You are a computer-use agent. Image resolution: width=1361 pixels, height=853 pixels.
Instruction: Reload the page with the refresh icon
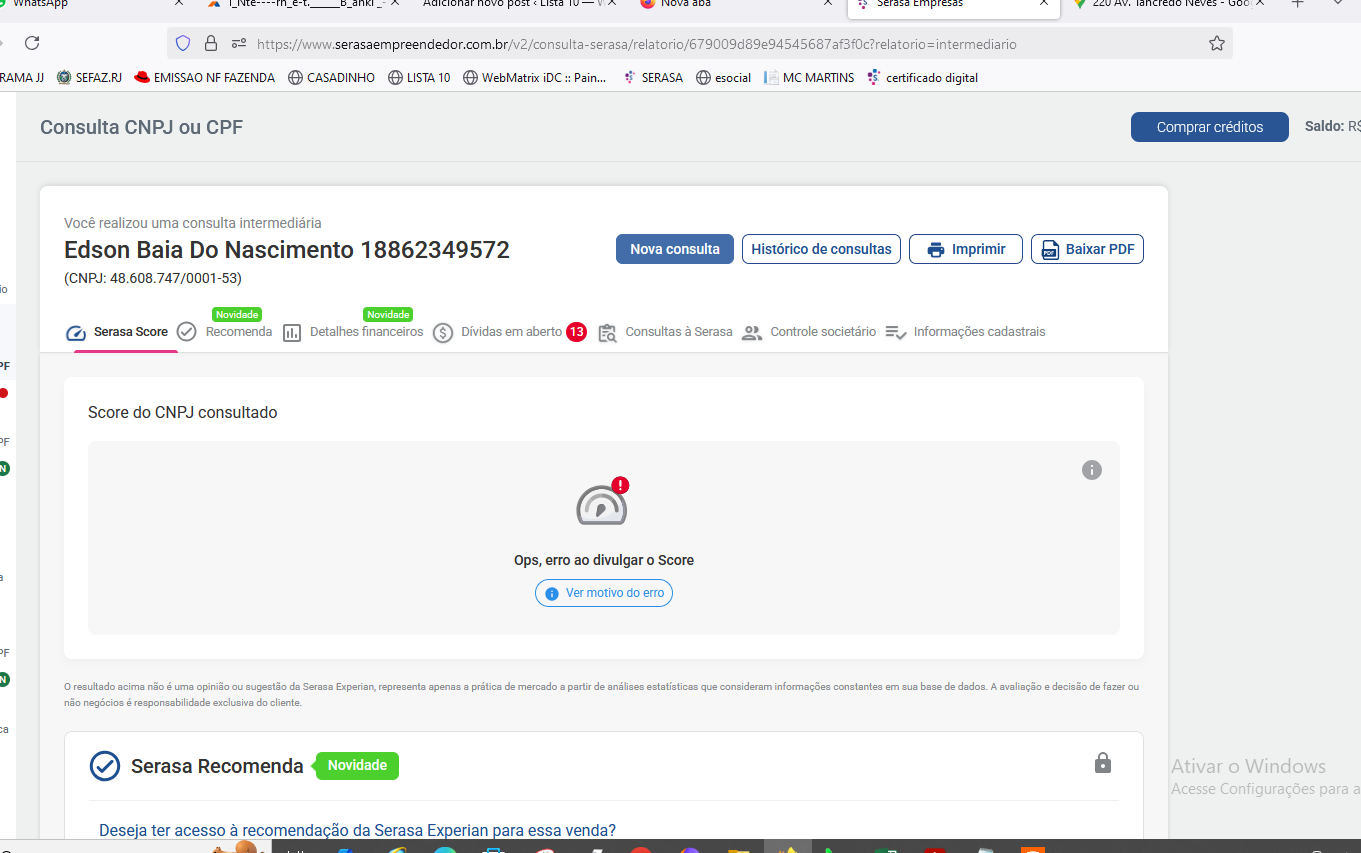coord(32,43)
